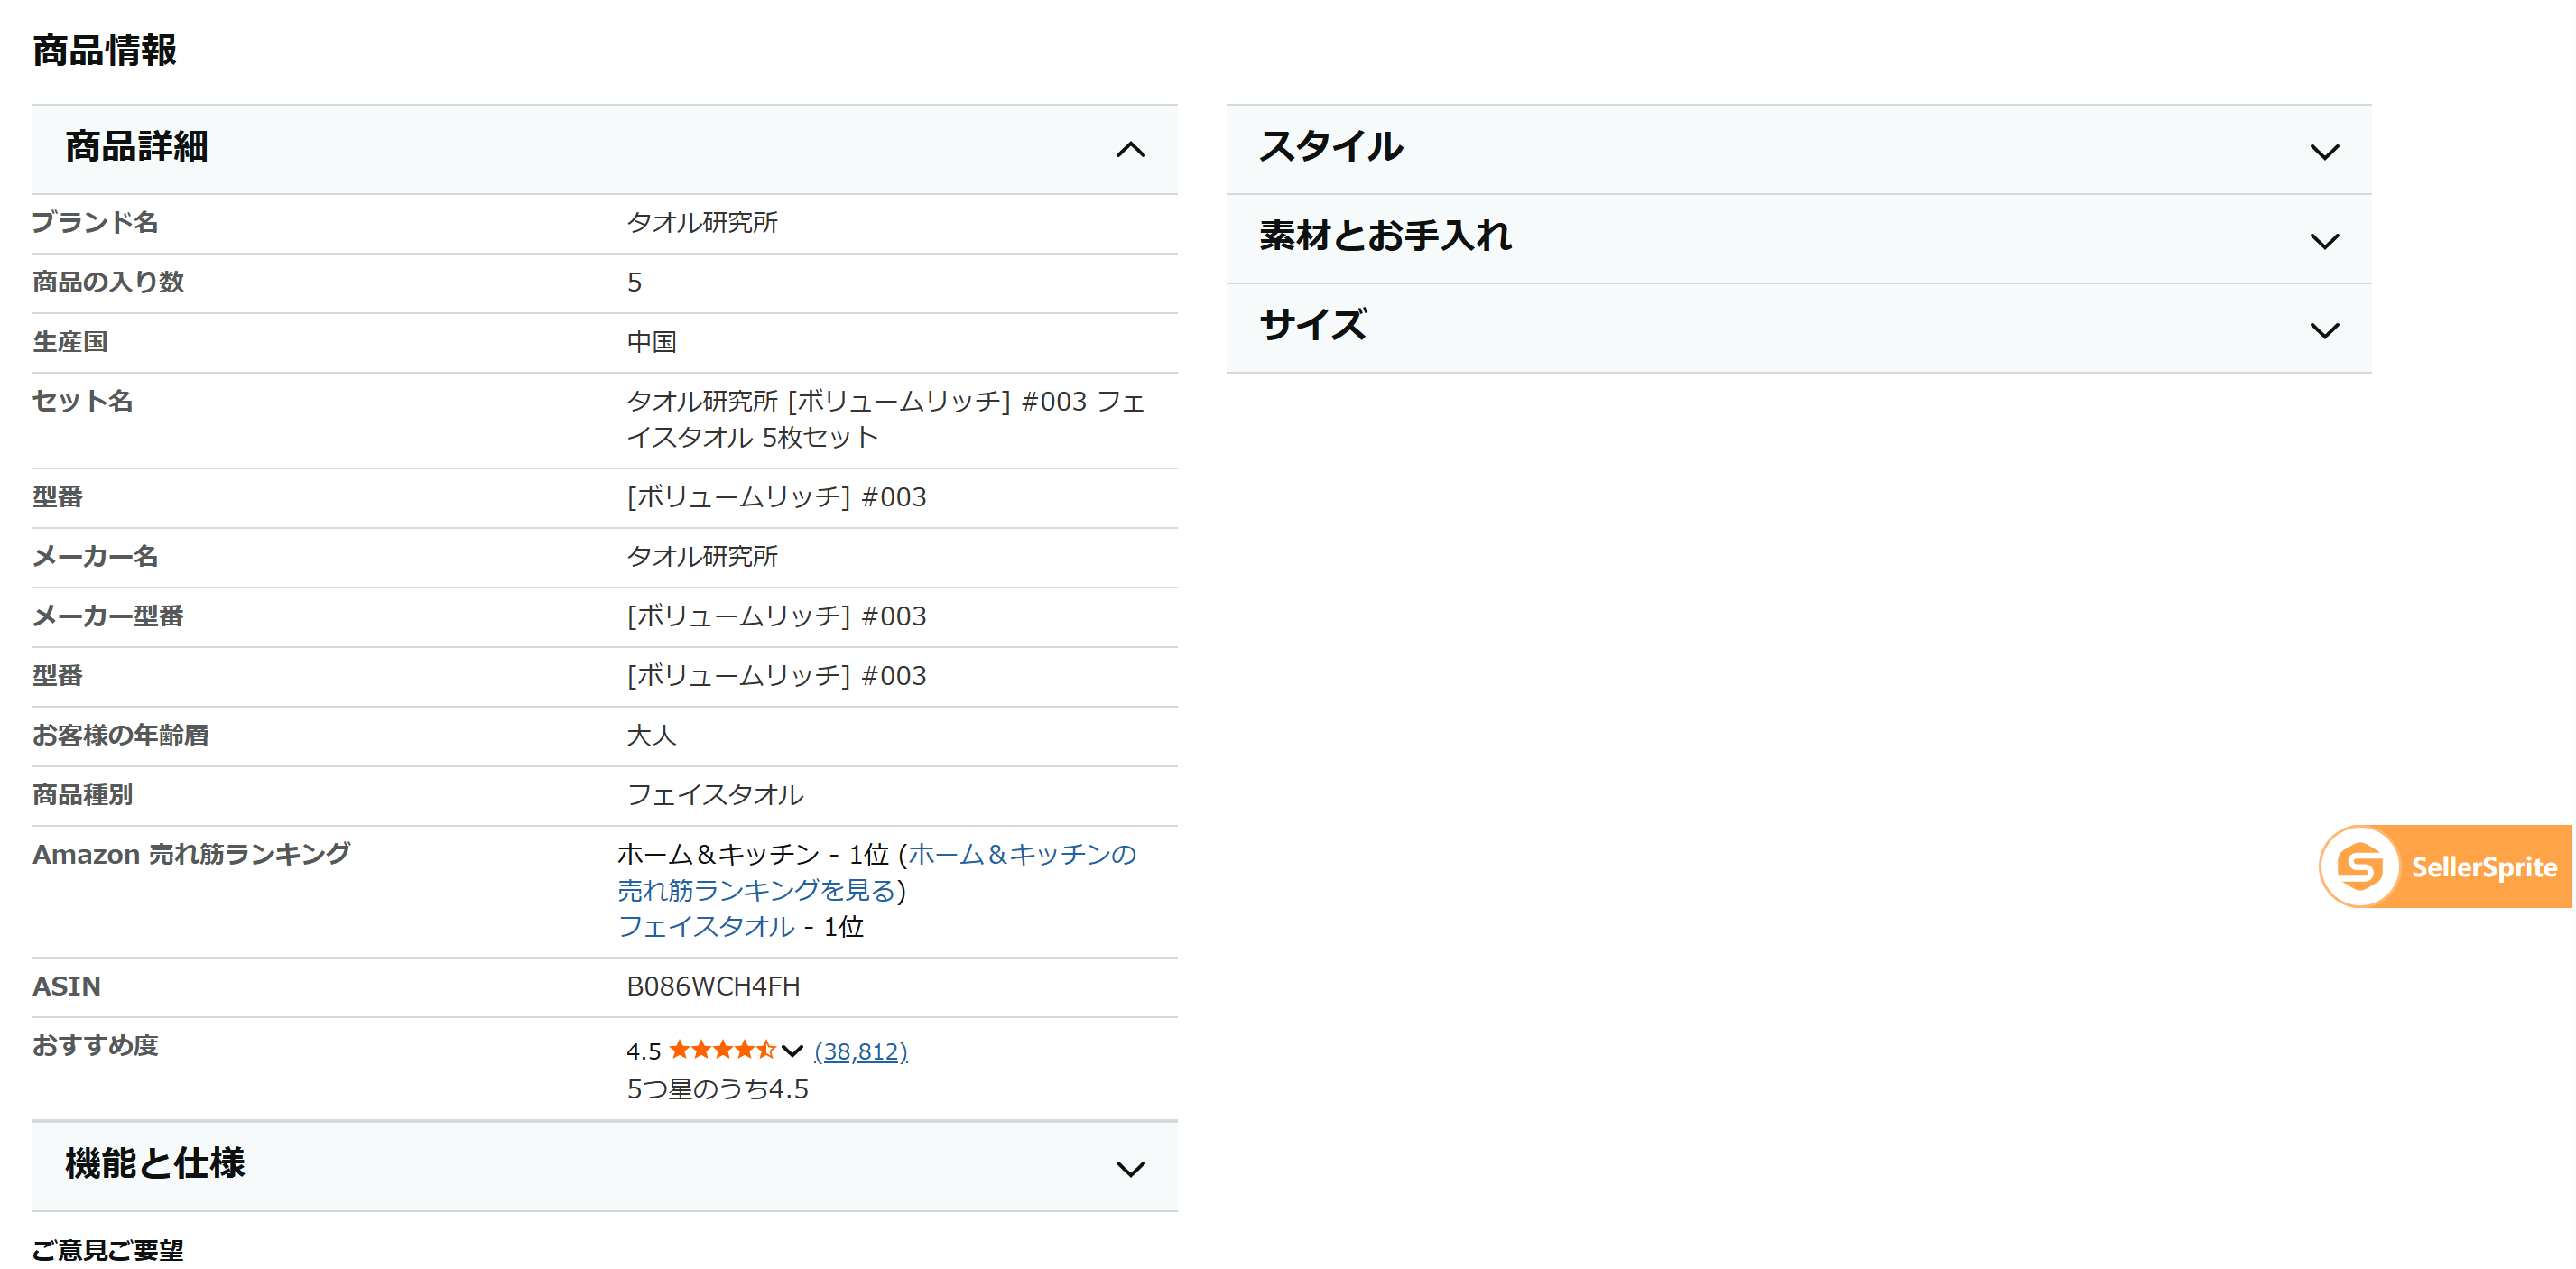Click the メーカー名 value タオル研究所
The width and height of the screenshot is (2576, 1269).
[702, 556]
